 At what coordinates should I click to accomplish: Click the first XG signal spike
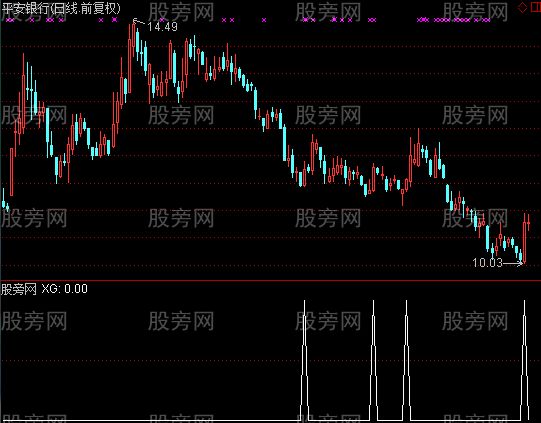[x=304, y=360]
